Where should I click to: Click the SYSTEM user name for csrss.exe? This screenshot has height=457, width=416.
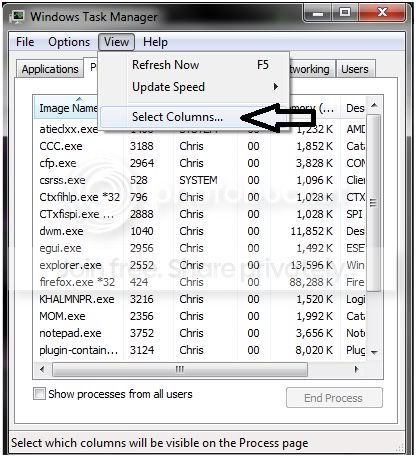(198, 180)
